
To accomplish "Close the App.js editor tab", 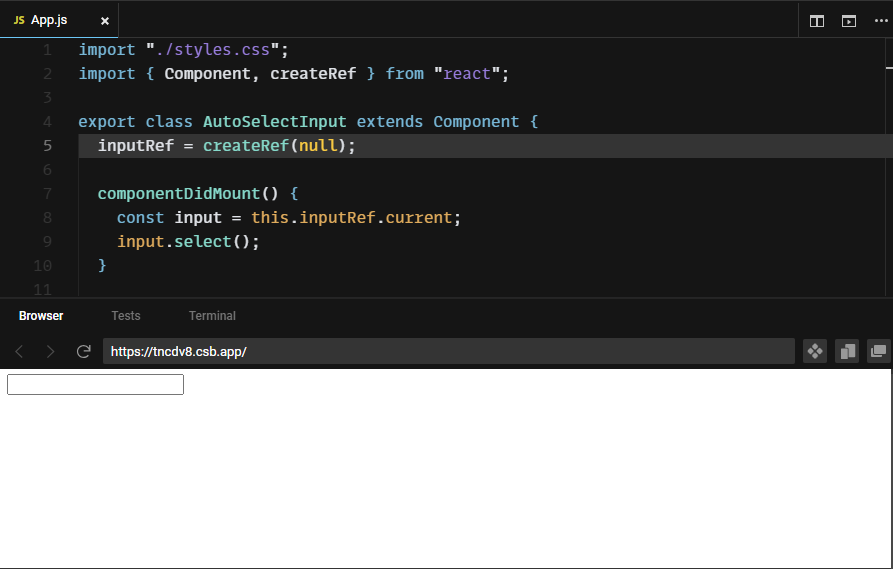I will pyautogui.click(x=105, y=21).
